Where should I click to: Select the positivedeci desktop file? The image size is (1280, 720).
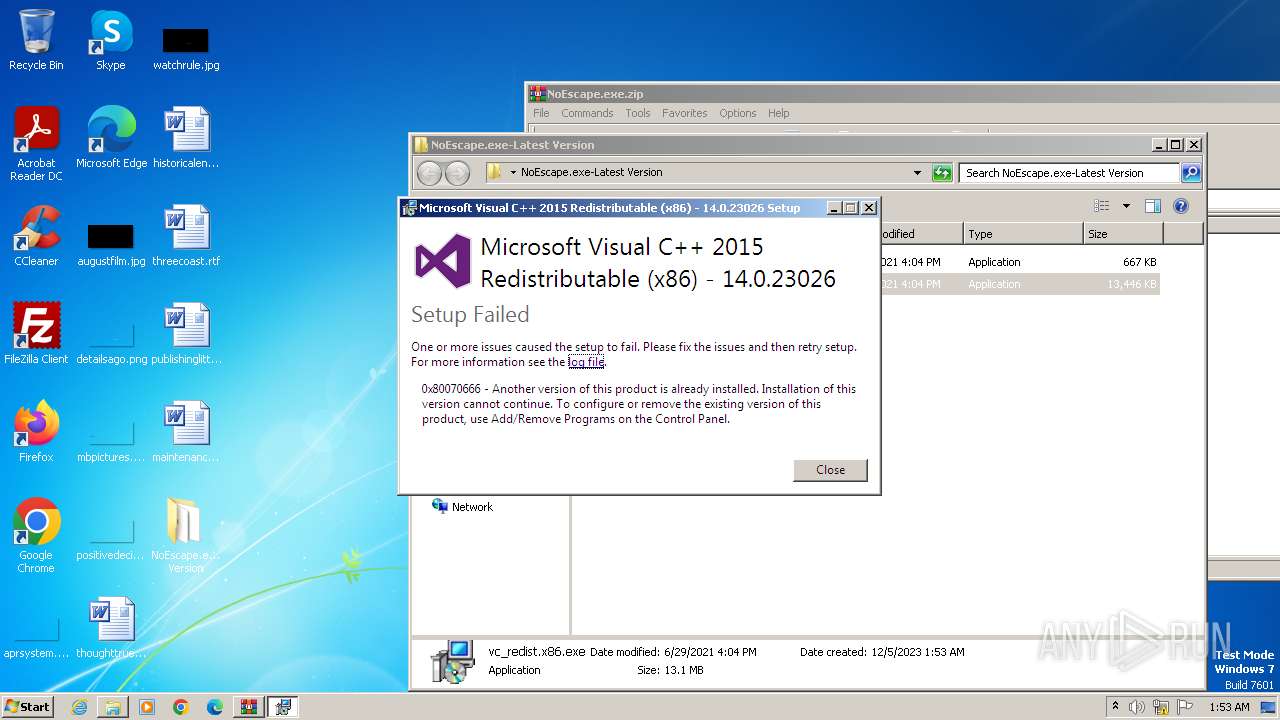pyautogui.click(x=111, y=539)
